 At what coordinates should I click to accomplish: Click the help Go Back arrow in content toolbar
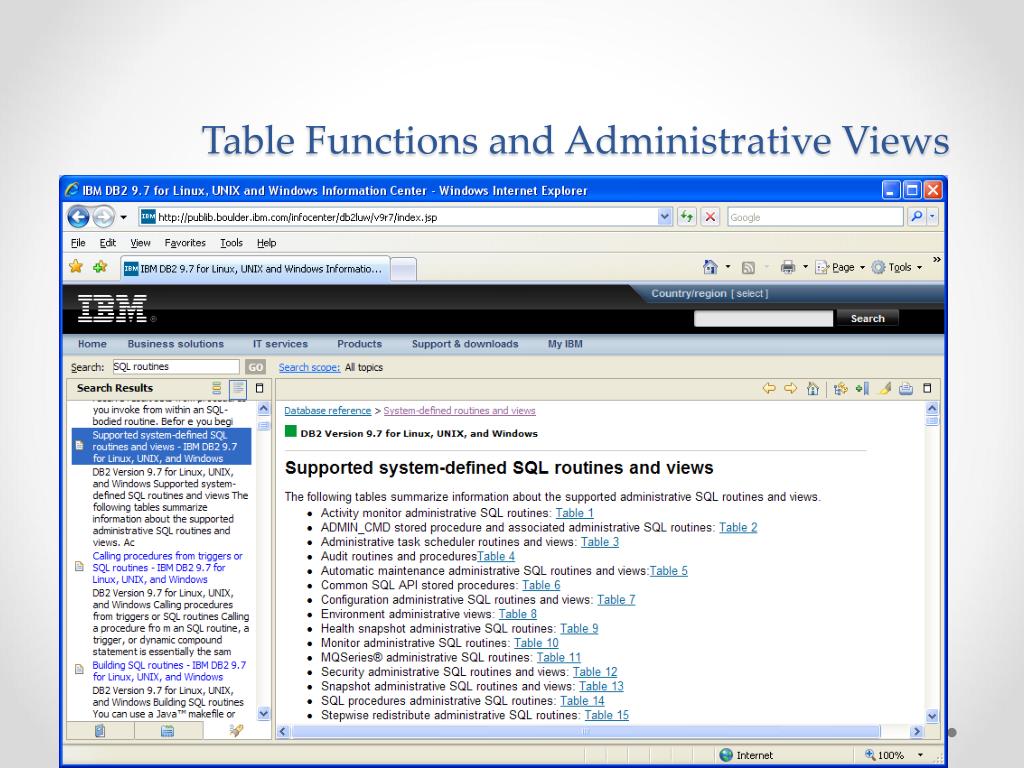tap(769, 389)
